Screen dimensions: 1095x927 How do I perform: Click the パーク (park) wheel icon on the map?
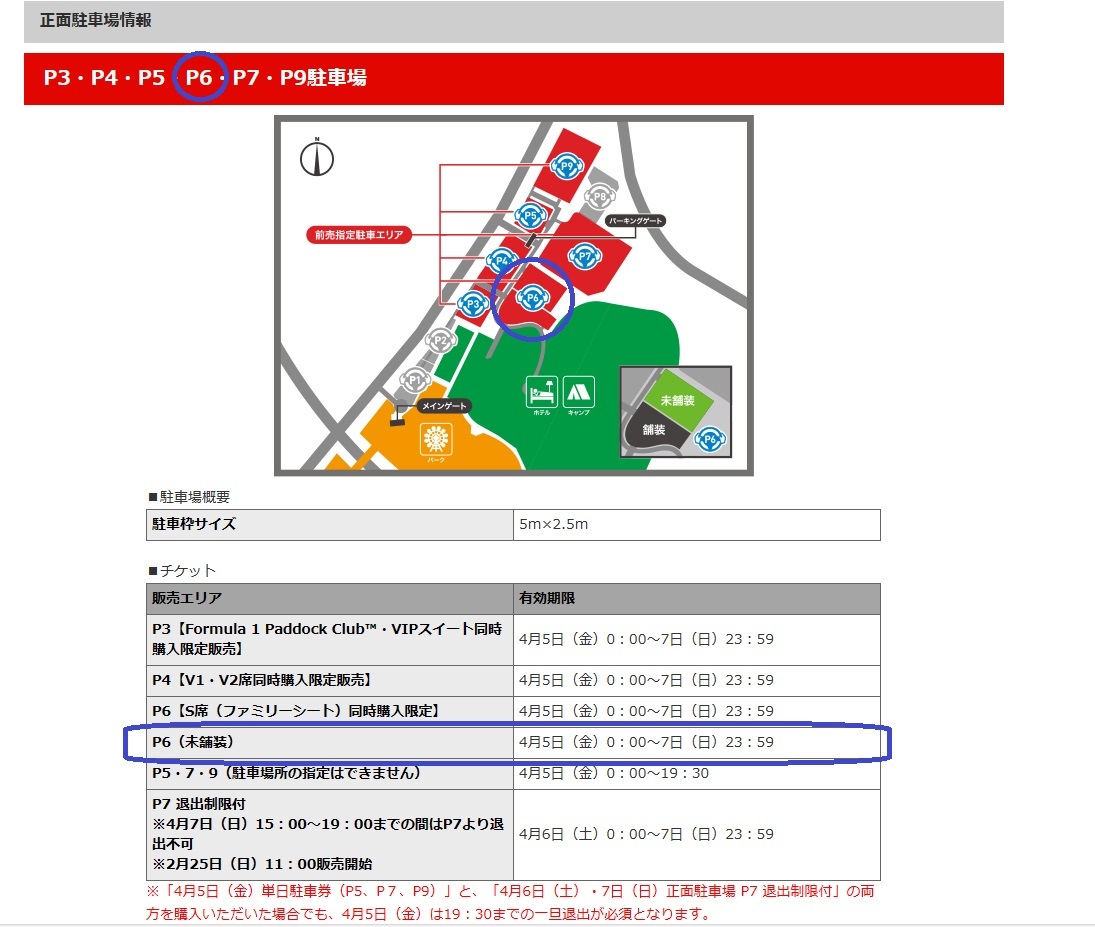[x=436, y=438]
